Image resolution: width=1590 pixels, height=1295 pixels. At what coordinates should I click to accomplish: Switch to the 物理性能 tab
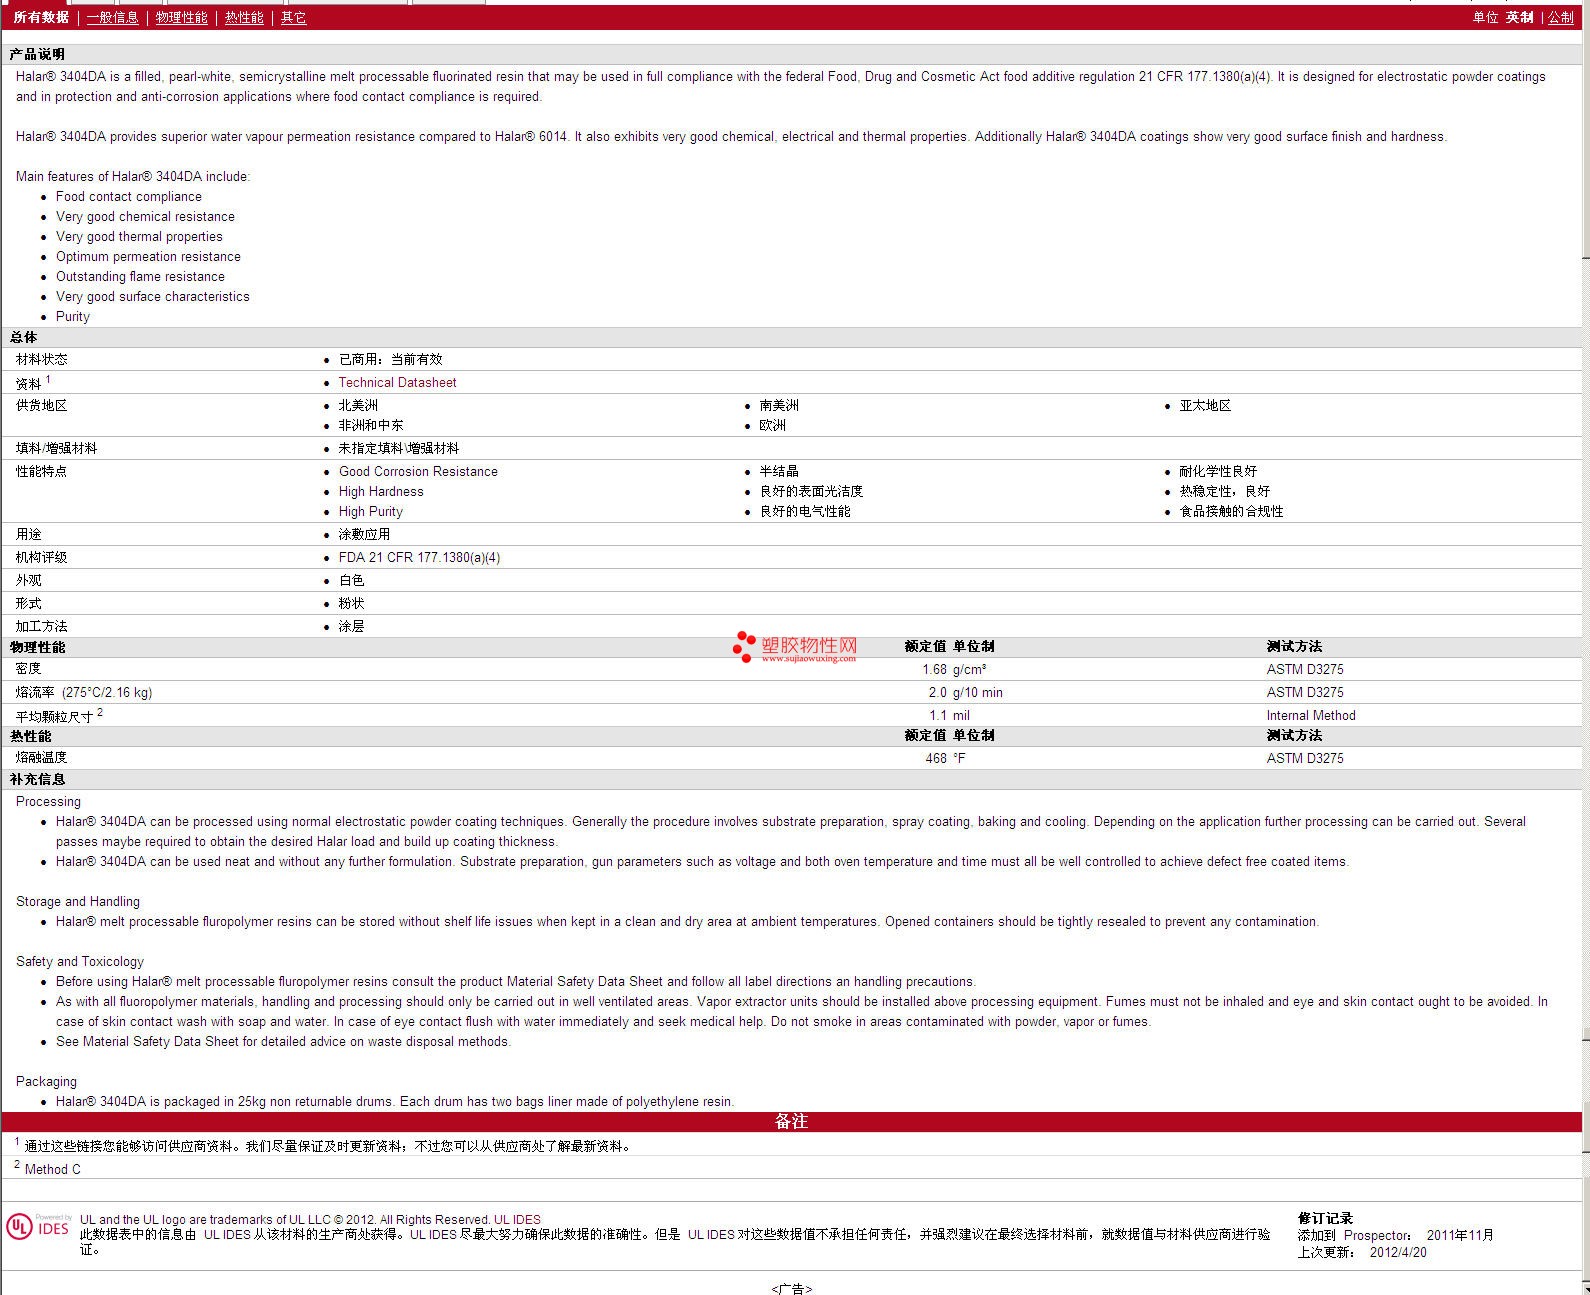point(181,17)
